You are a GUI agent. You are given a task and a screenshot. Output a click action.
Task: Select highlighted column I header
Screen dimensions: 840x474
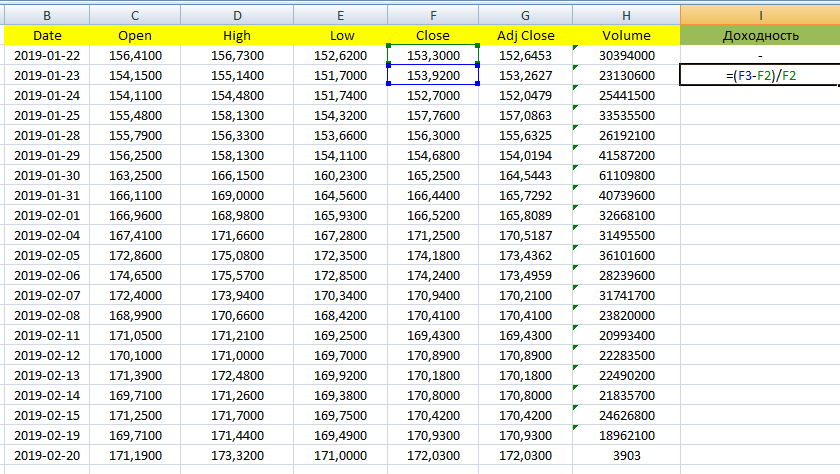(760, 16)
